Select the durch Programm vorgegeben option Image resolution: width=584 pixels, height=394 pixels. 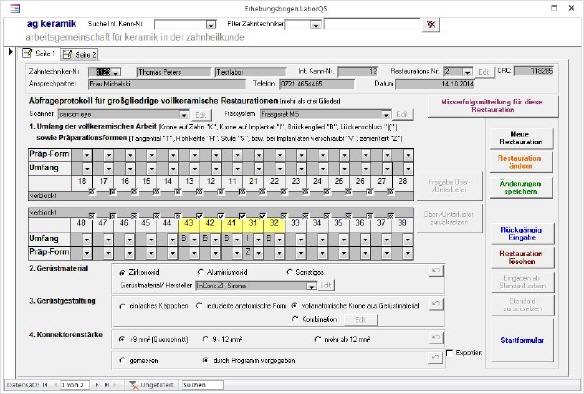click(205, 360)
